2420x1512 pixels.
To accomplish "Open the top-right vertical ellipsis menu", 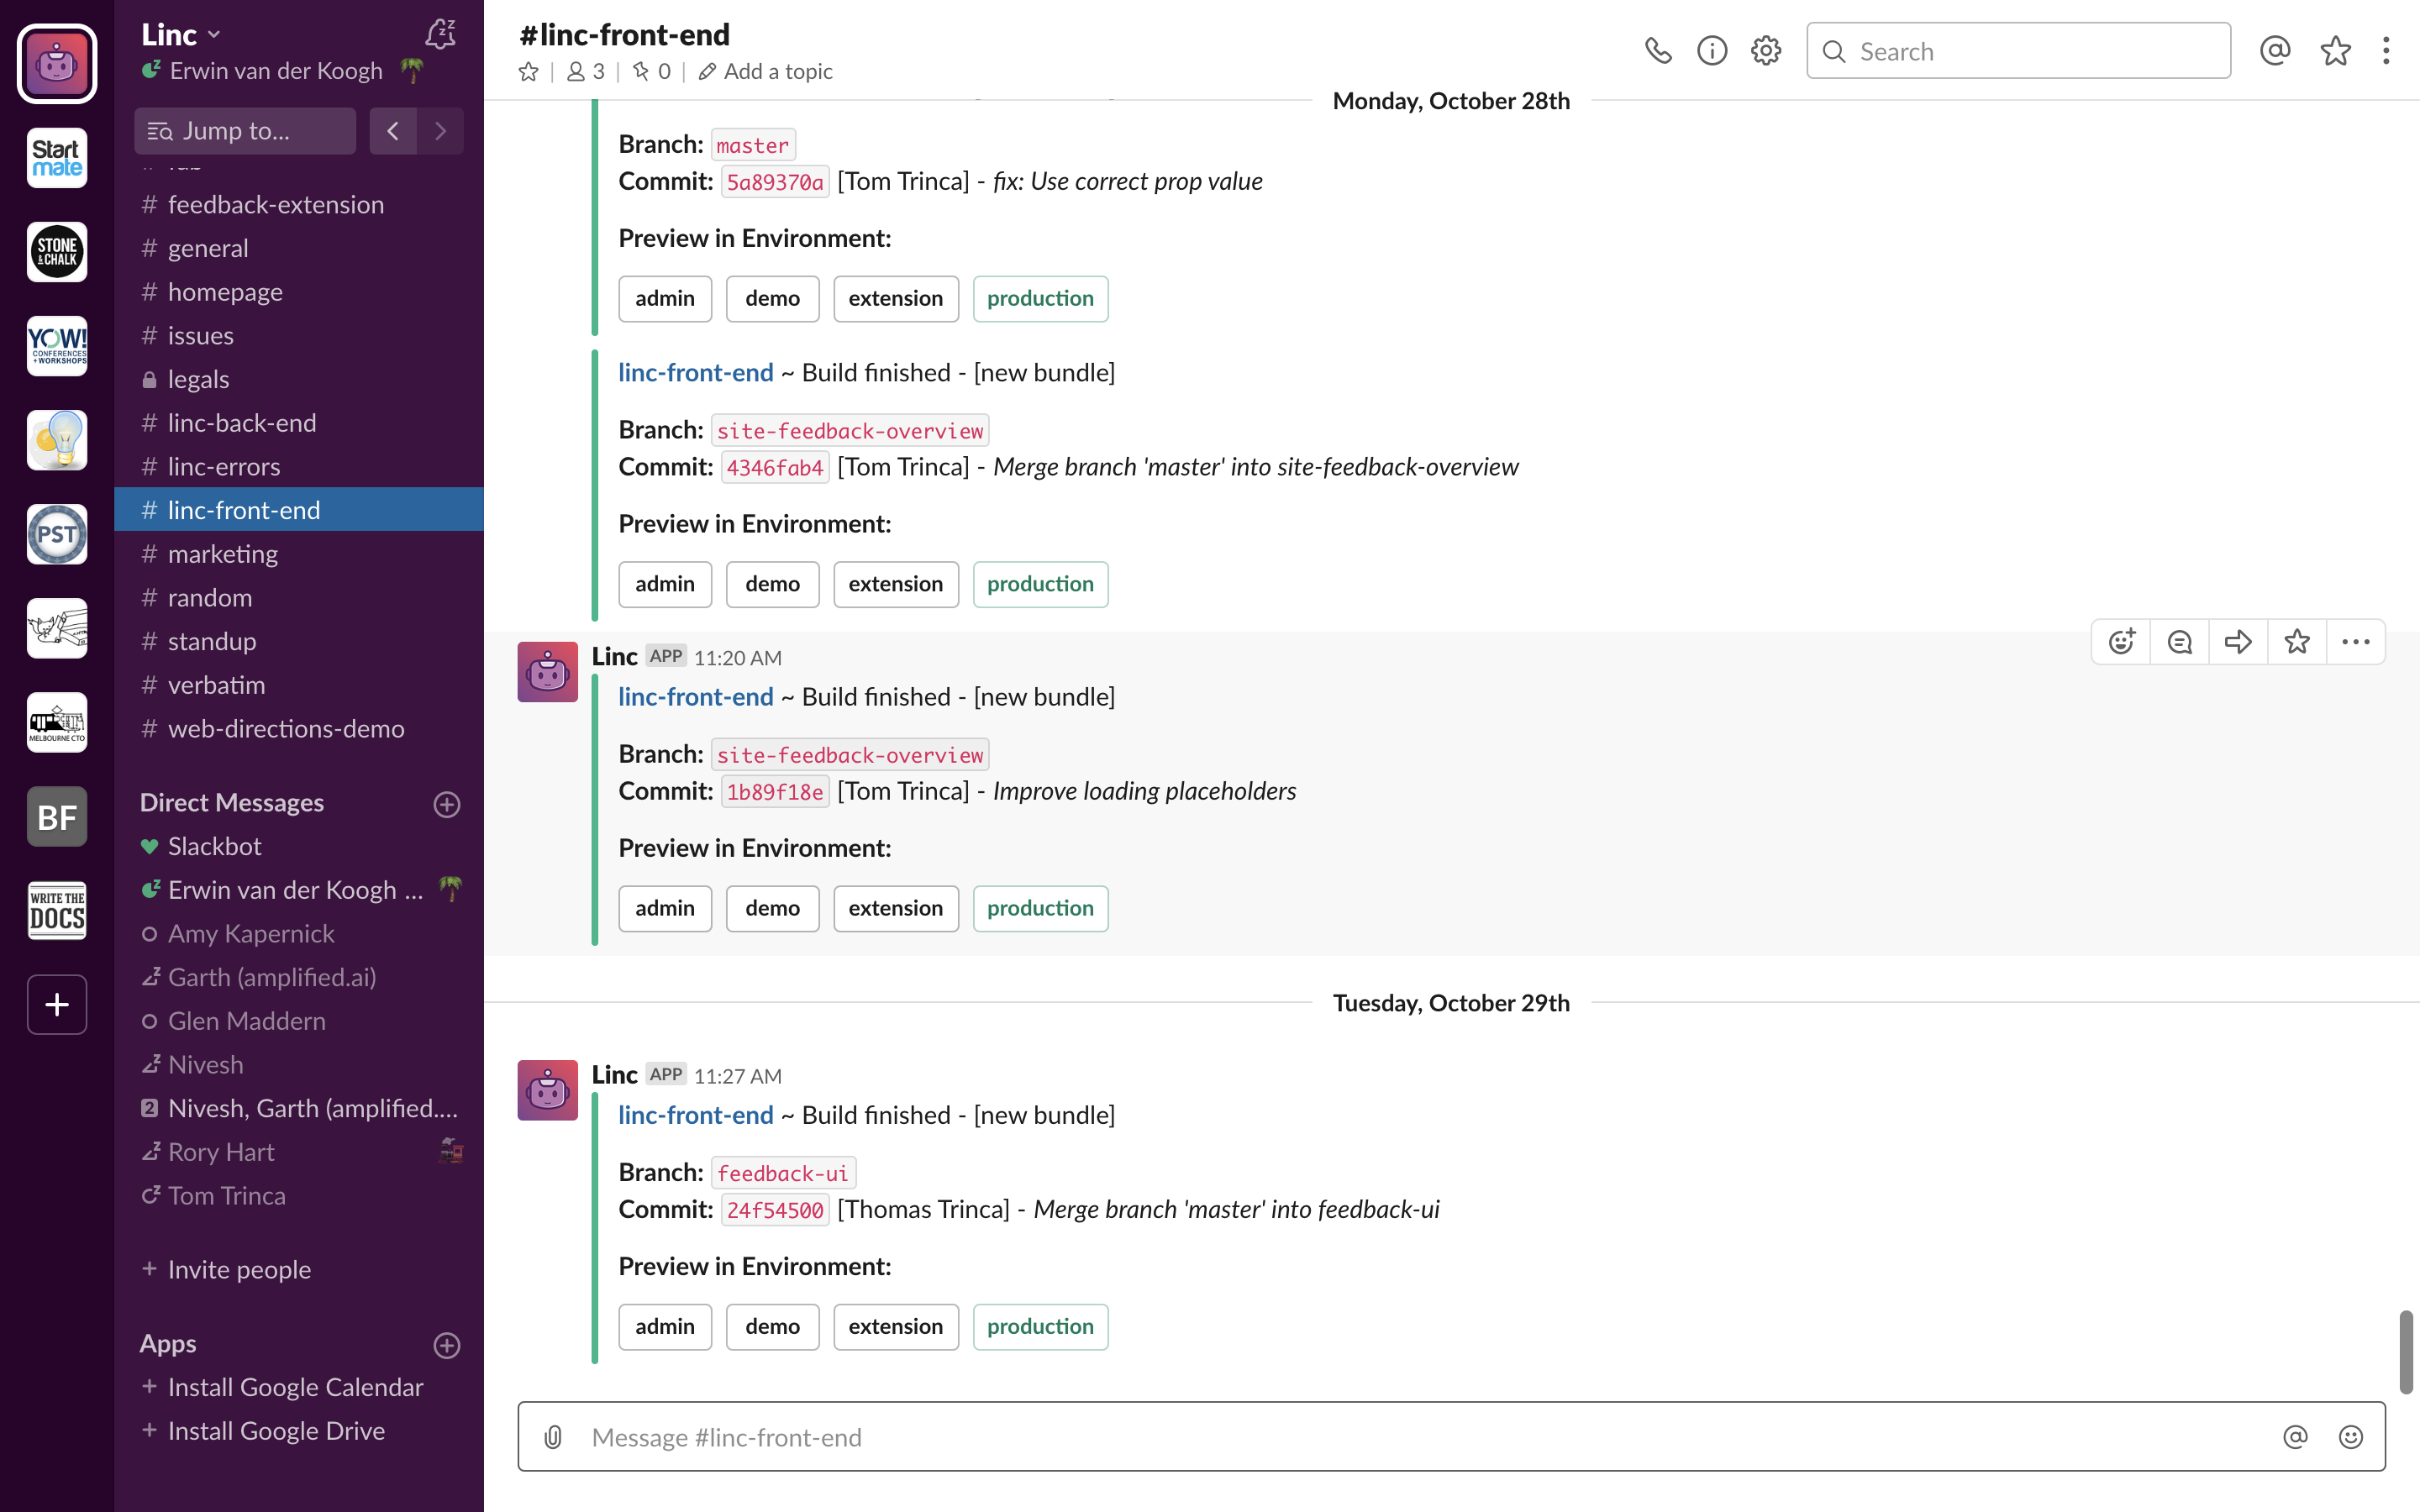I will [2386, 51].
